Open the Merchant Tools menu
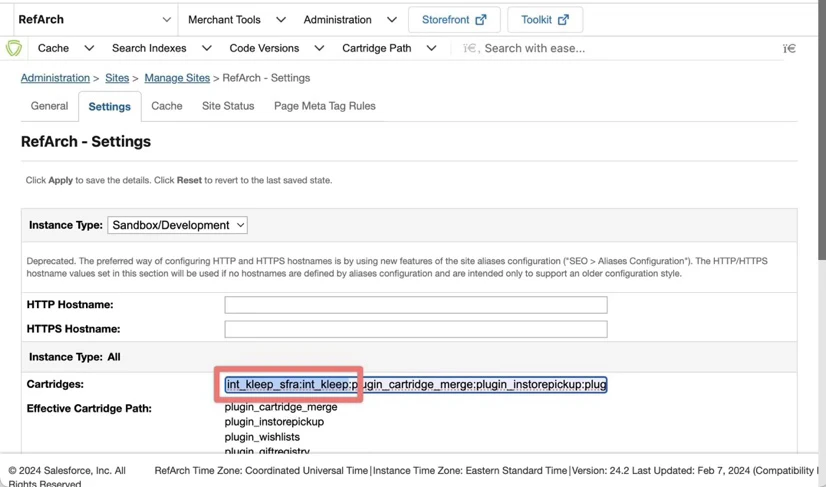Viewport: 826px width, 487px height. pyautogui.click(x=237, y=20)
